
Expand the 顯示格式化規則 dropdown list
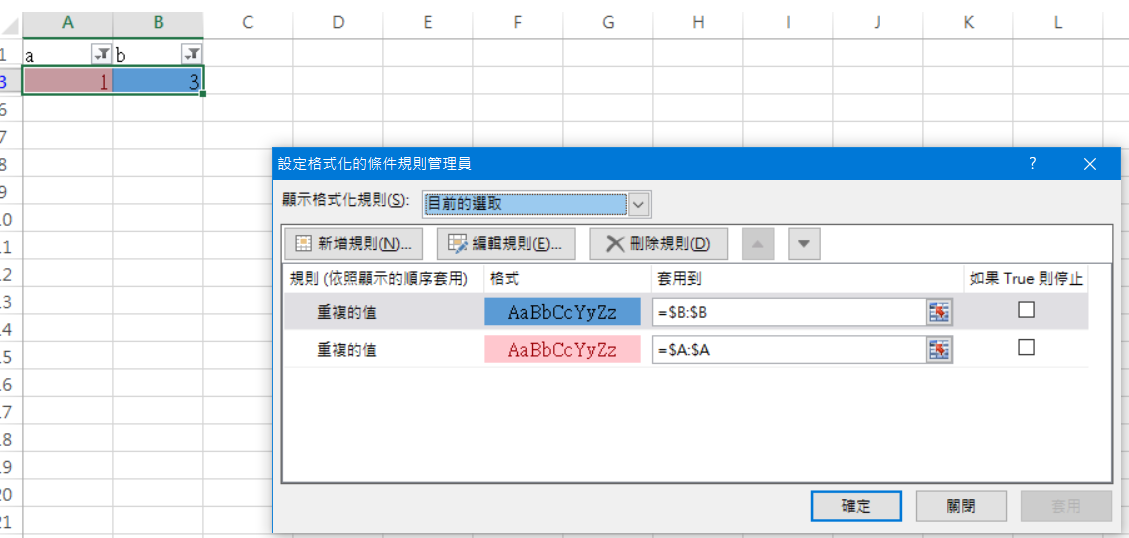click(639, 204)
